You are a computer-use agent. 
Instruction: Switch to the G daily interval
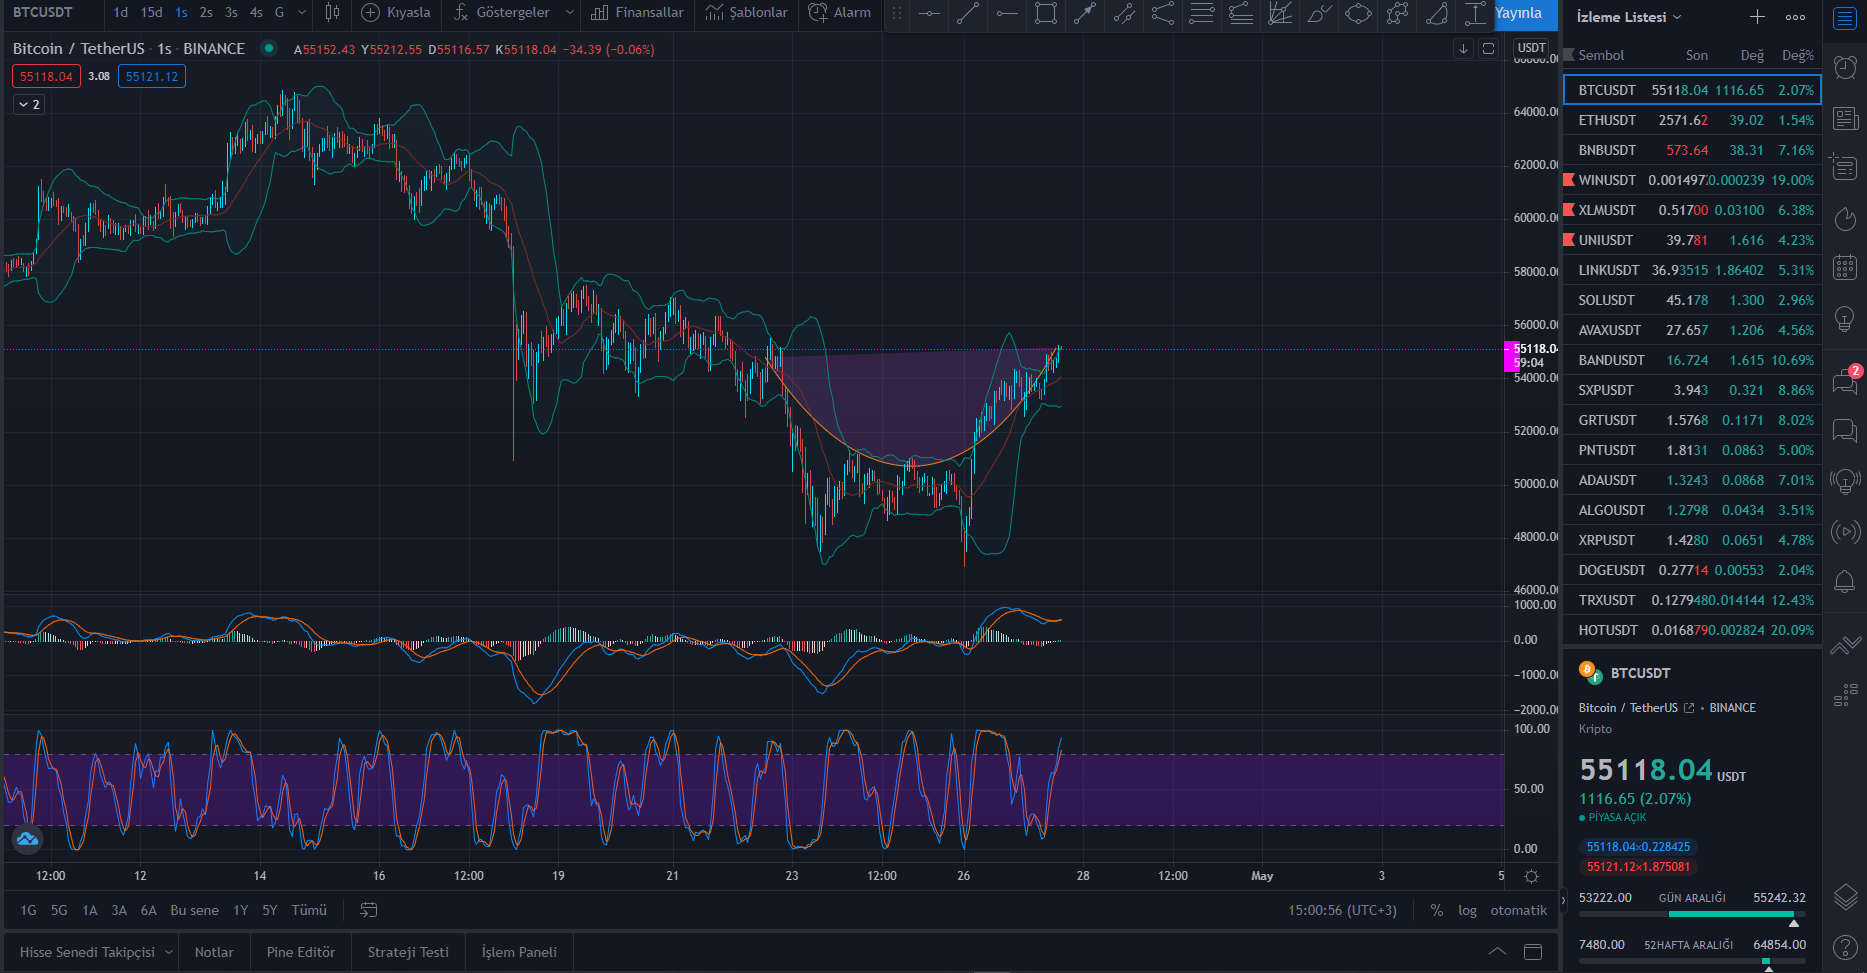point(279,13)
